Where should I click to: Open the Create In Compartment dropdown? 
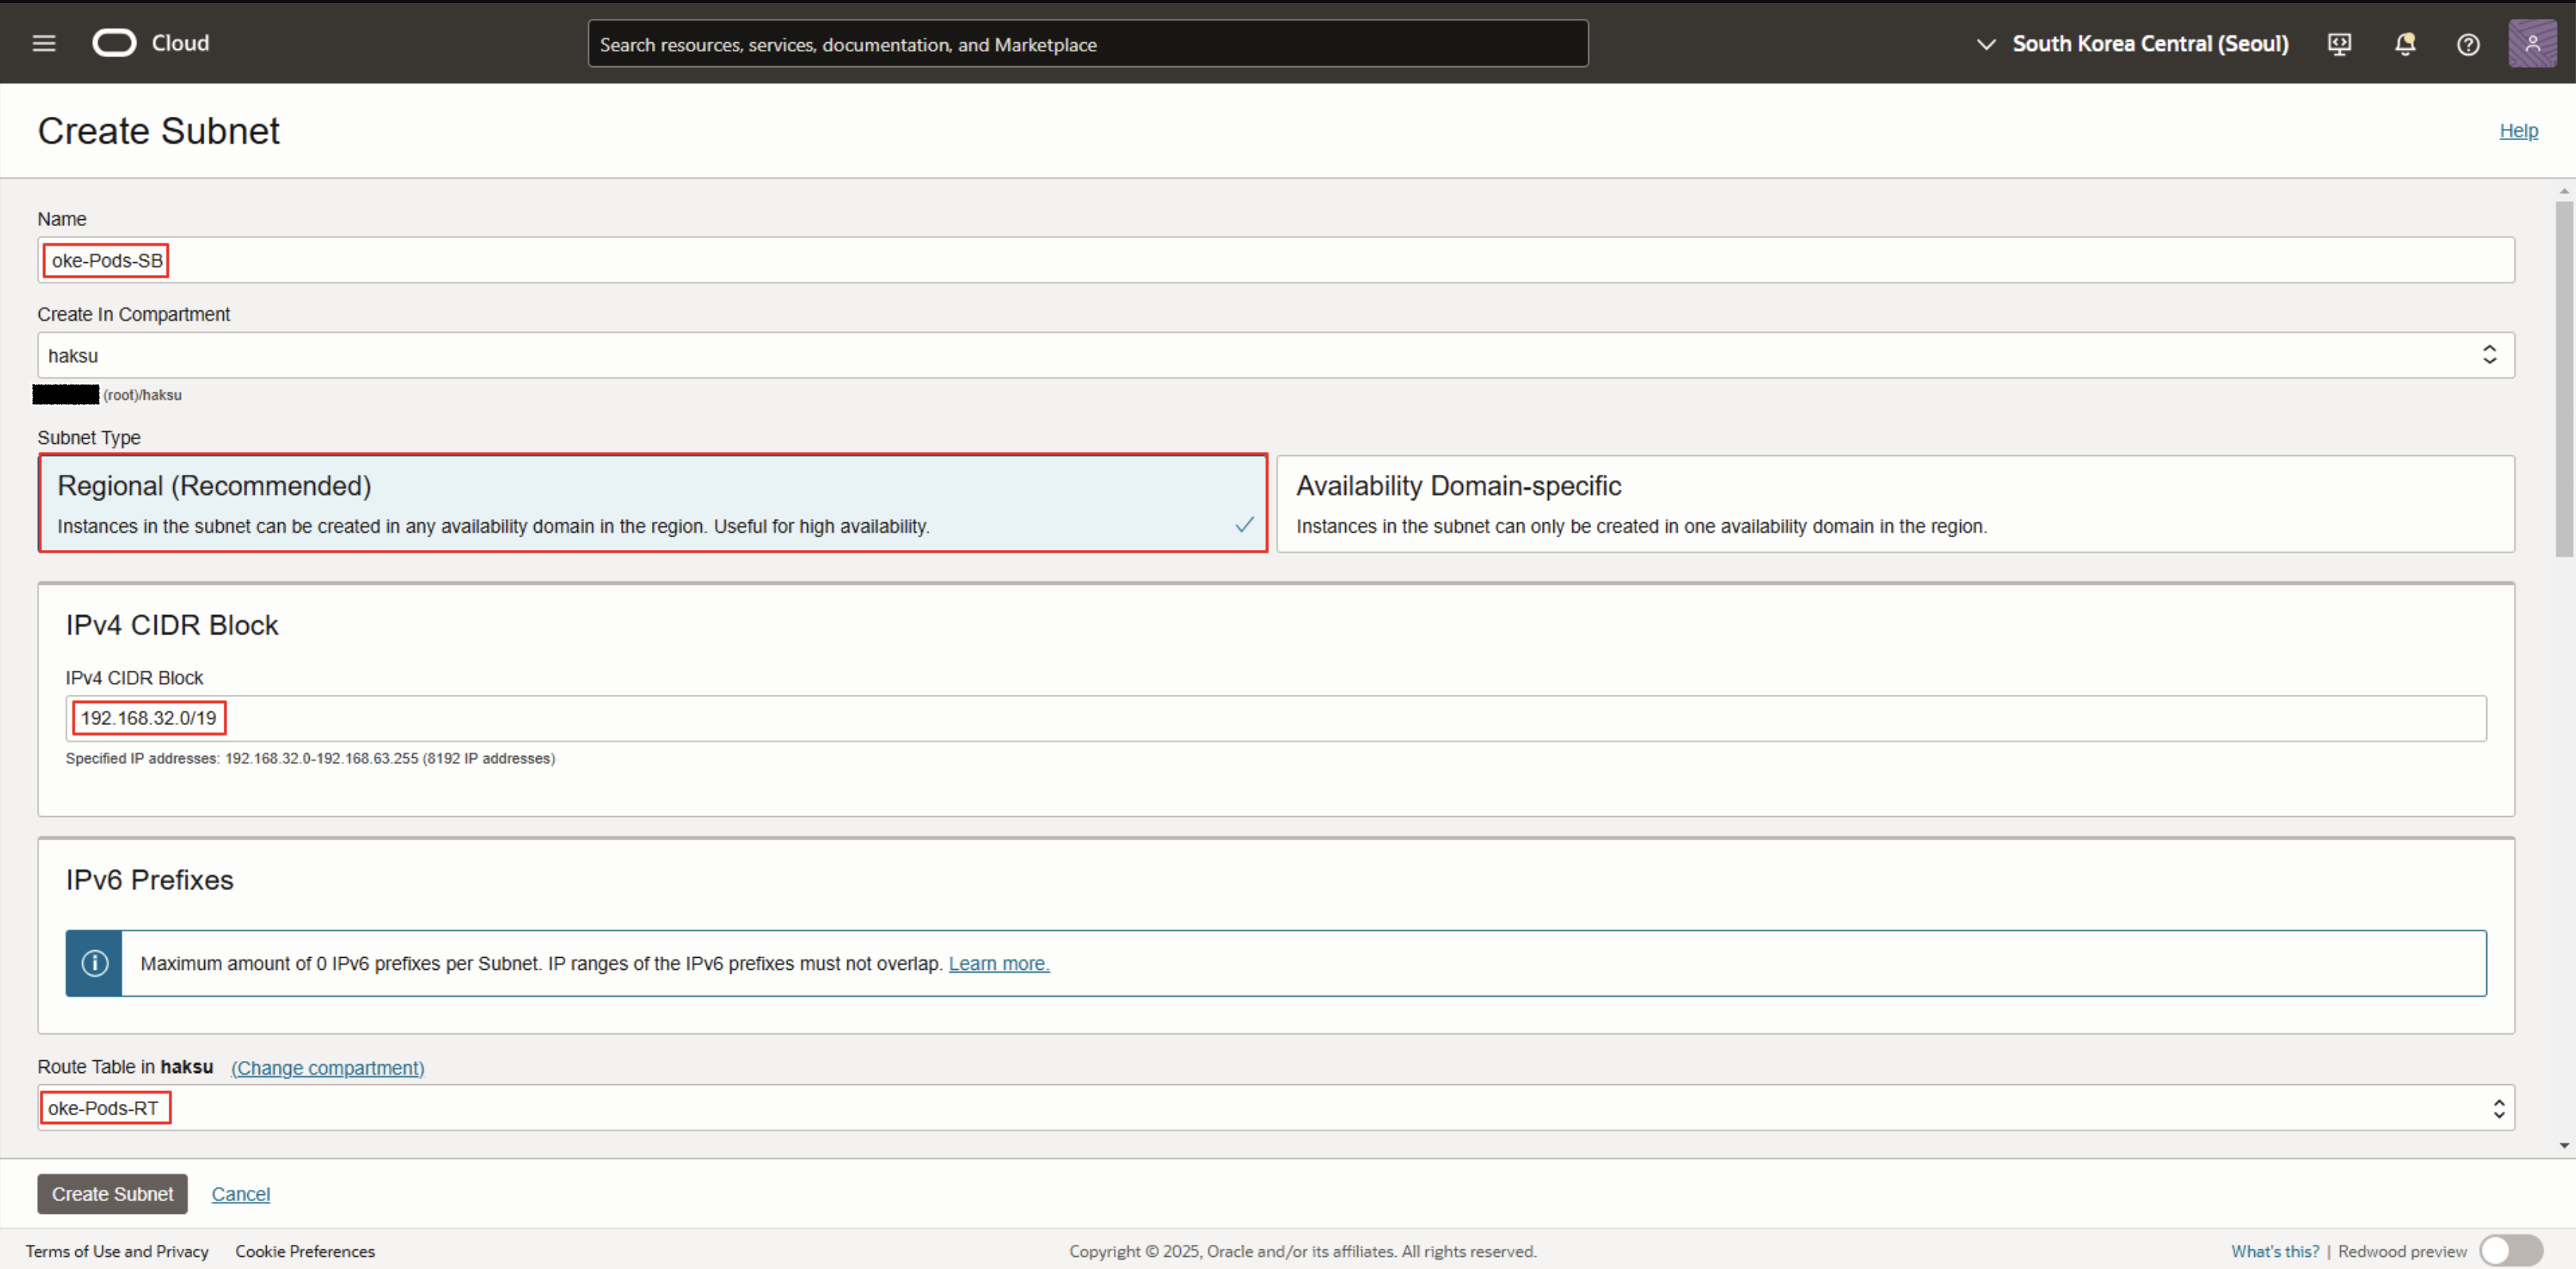pos(1275,355)
